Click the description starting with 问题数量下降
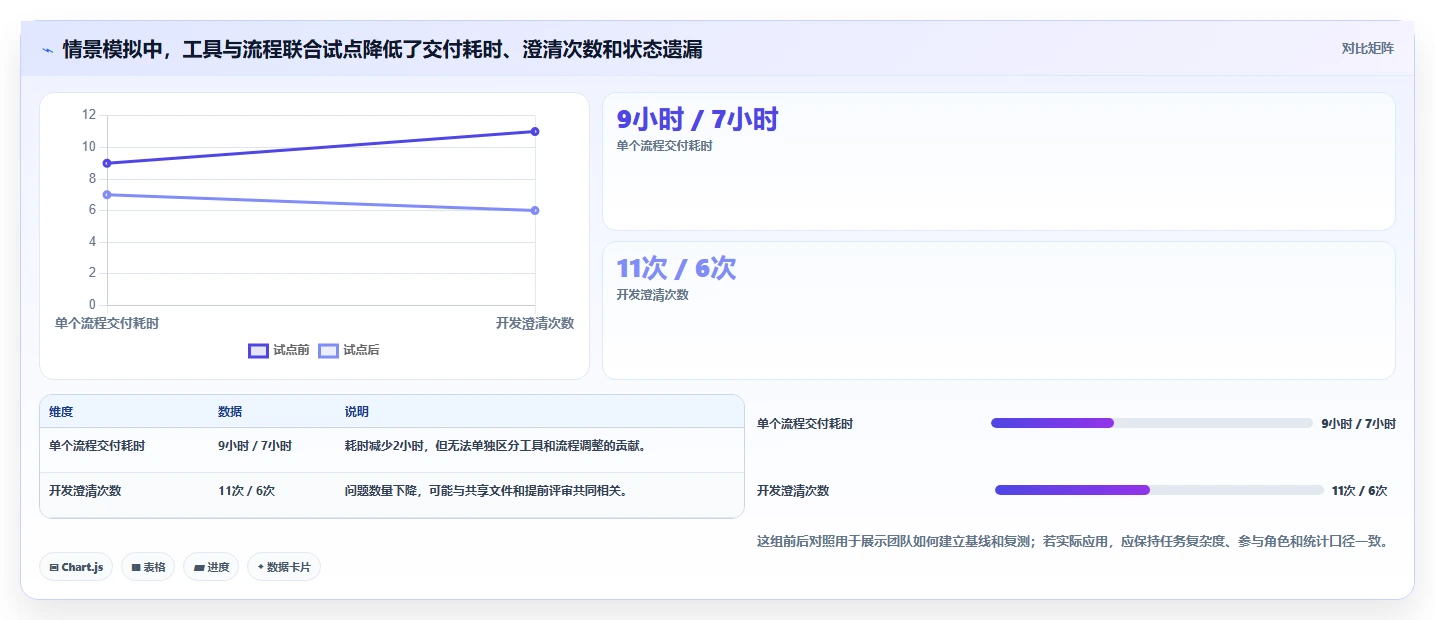 click(x=486, y=491)
